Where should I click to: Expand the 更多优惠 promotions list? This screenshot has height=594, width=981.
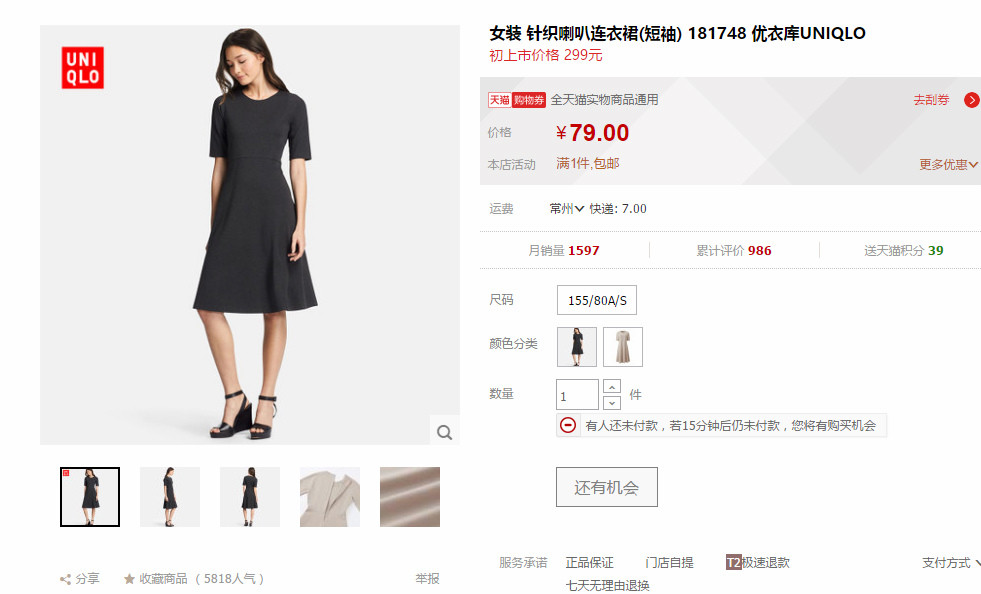948,165
